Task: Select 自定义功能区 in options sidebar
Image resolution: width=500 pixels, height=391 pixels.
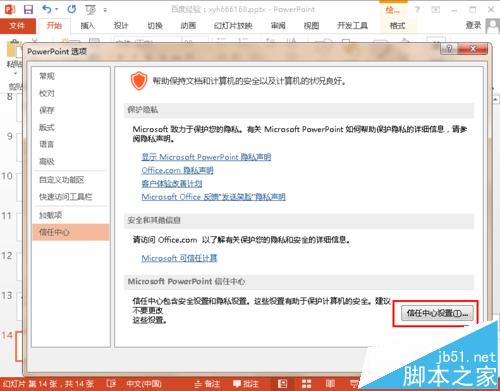Action: tap(70, 180)
